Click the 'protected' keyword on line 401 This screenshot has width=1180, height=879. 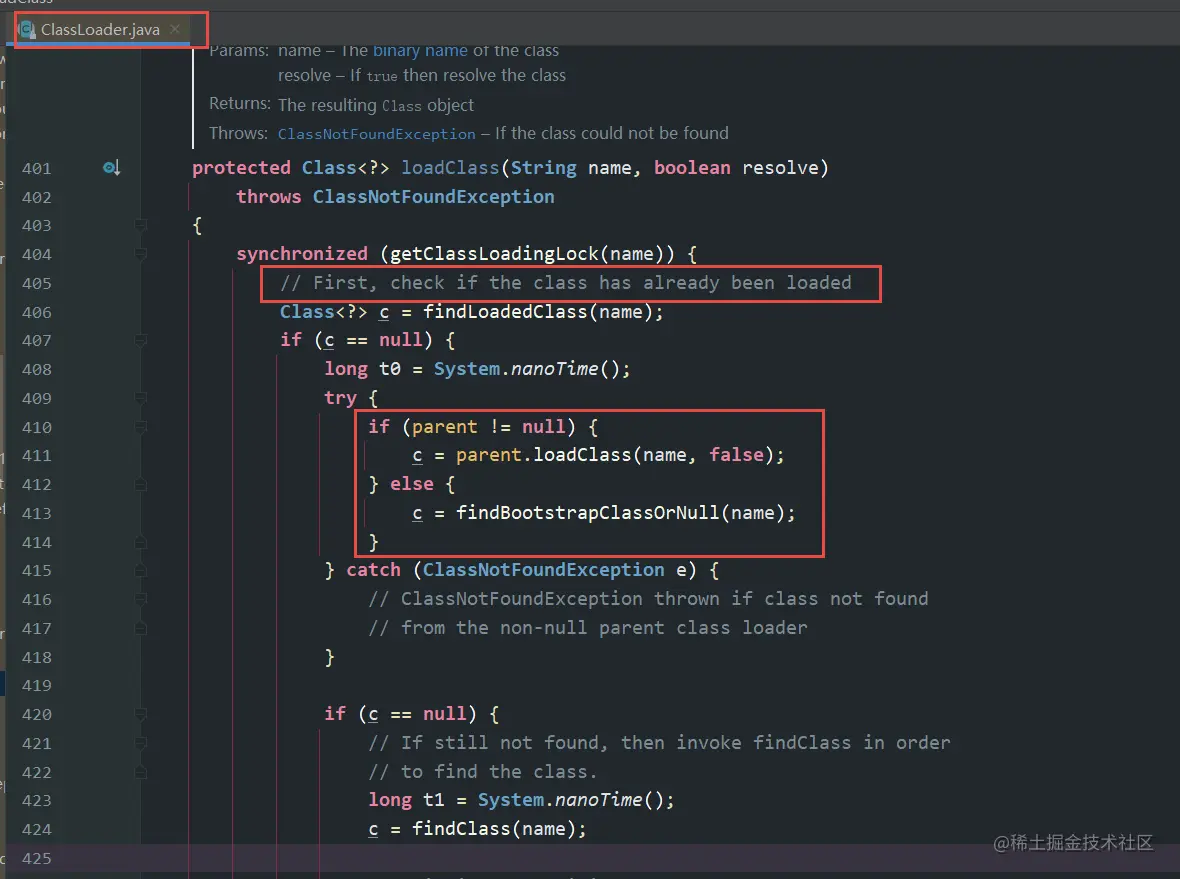tap(241, 168)
